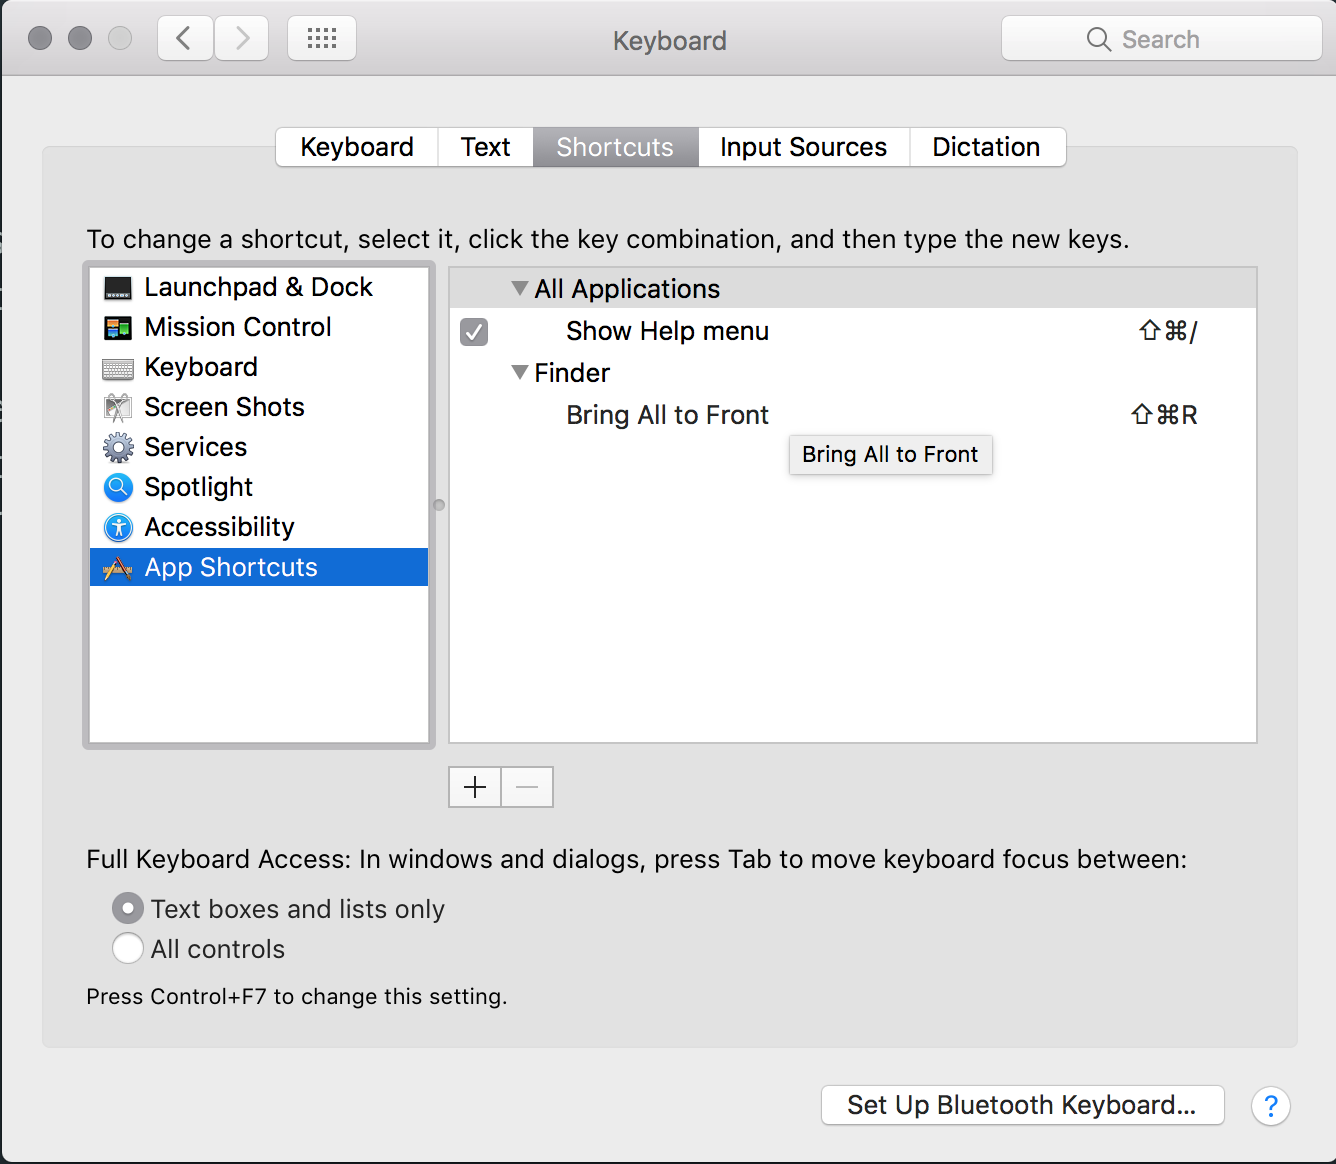Show all preferences grid button
The width and height of the screenshot is (1336, 1164).
(322, 39)
